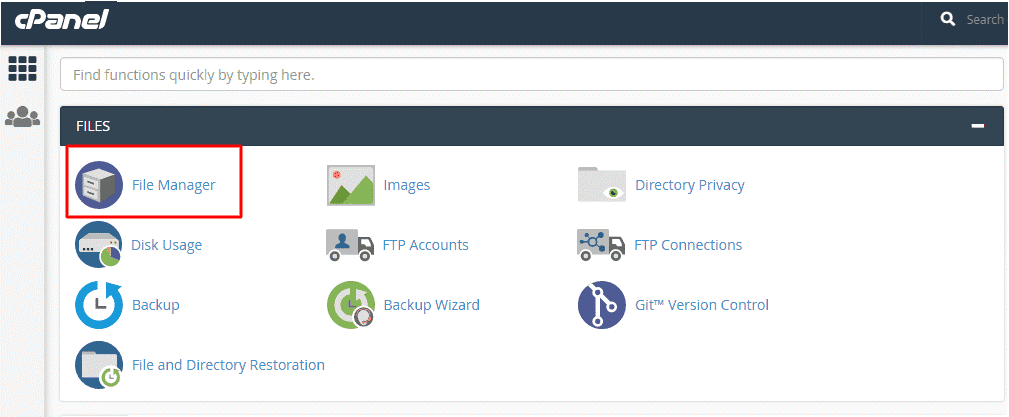Click the File and Directory Restoration icon

99,365
